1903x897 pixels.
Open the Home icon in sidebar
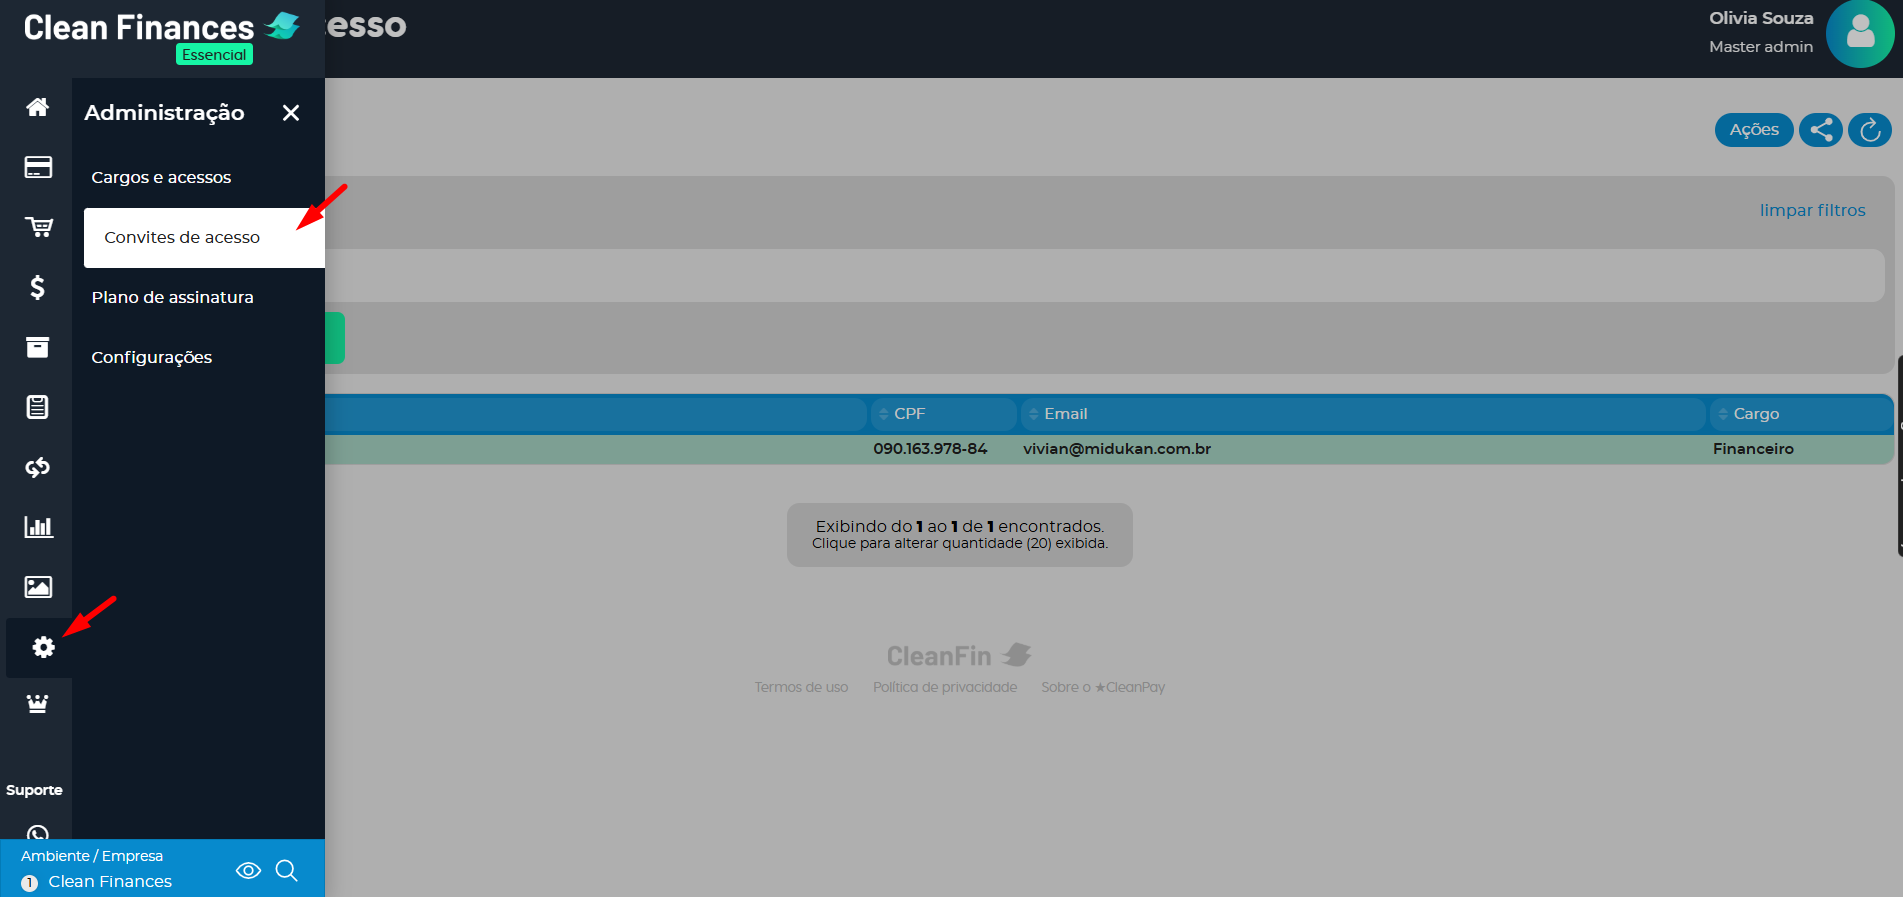38,107
